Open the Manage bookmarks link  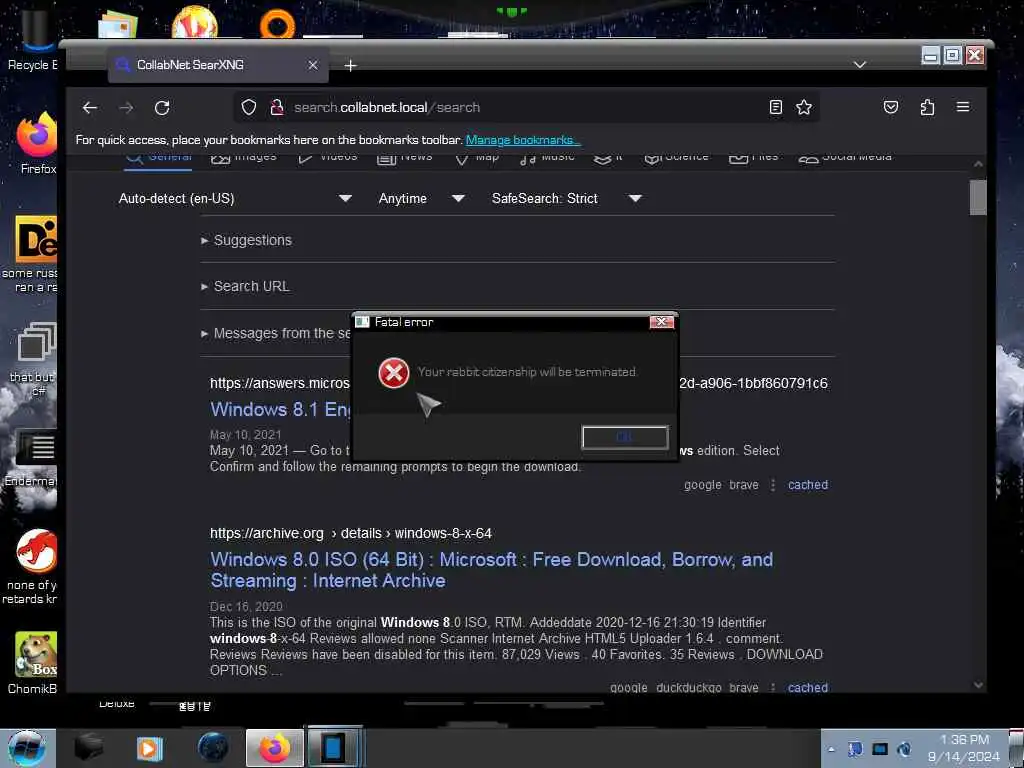point(522,140)
